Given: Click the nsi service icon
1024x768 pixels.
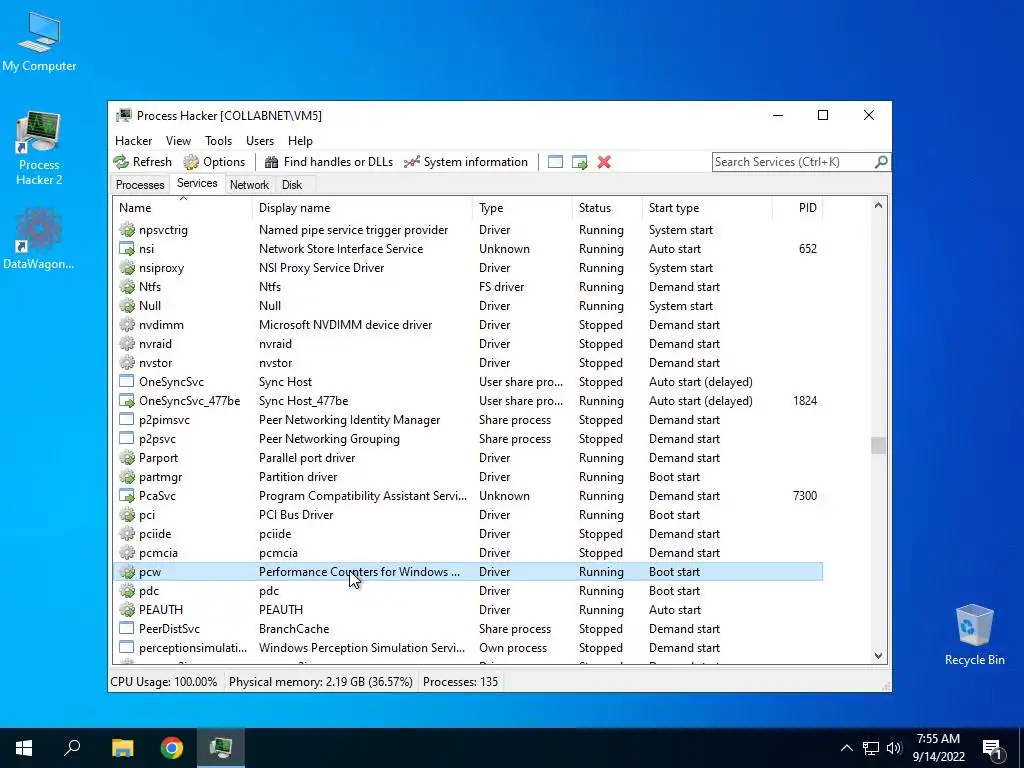Looking at the screenshot, I should click(127, 249).
